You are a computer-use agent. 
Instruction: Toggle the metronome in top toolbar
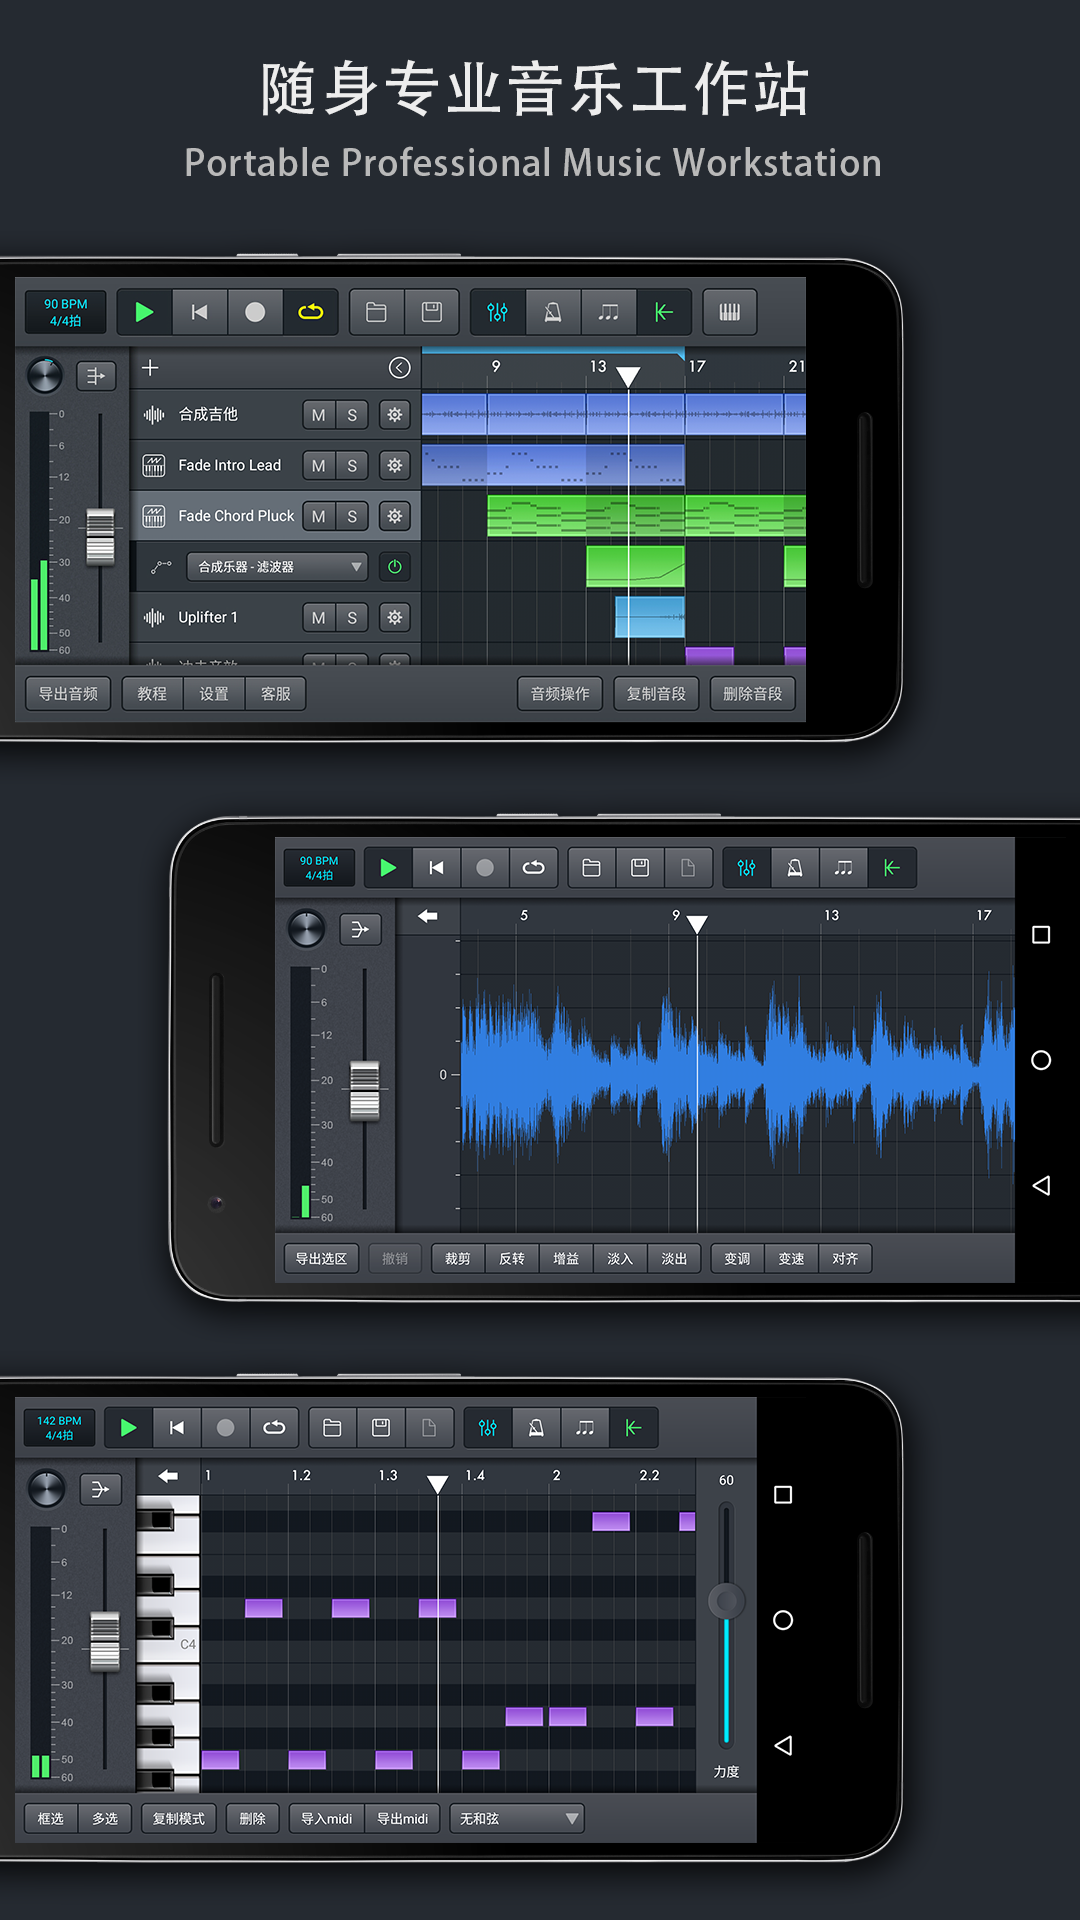click(x=552, y=313)
